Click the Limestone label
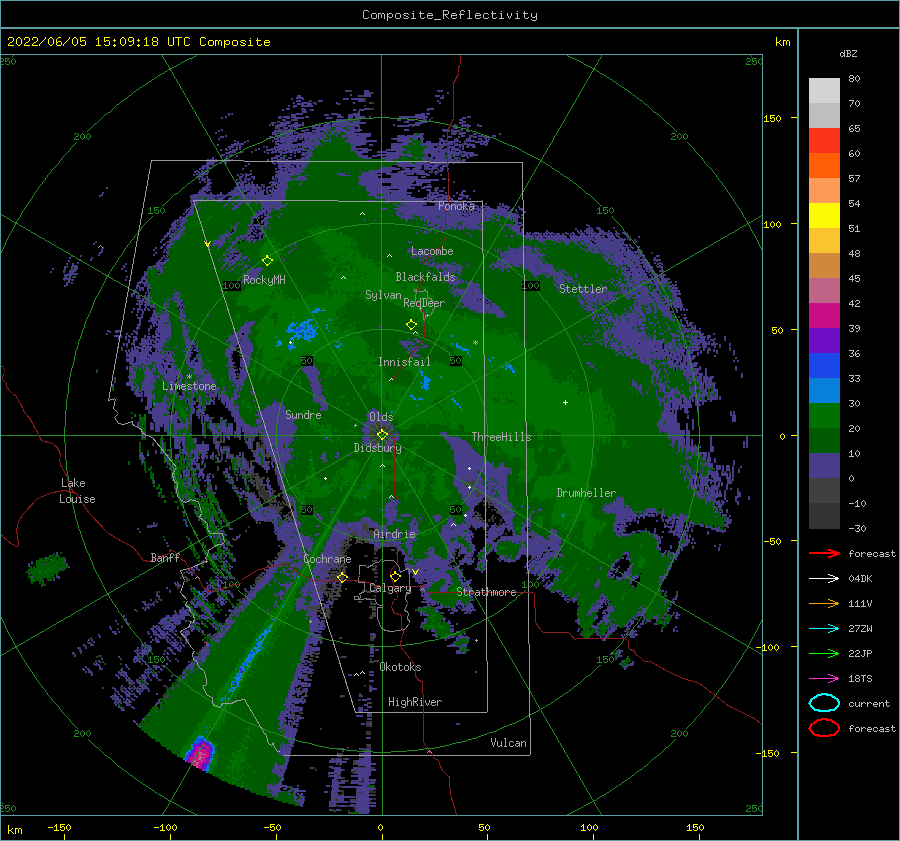Image resolution: width=900 pixels, height=841 pixels. pyautogui.click(x=189, y=386)
